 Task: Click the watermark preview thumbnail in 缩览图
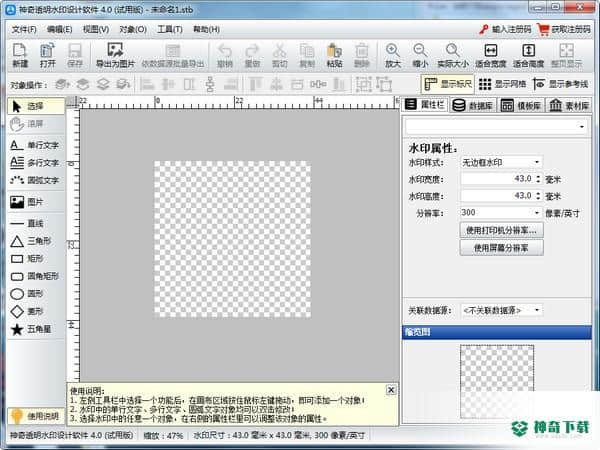pyautogui.click(x=497, y=382)
